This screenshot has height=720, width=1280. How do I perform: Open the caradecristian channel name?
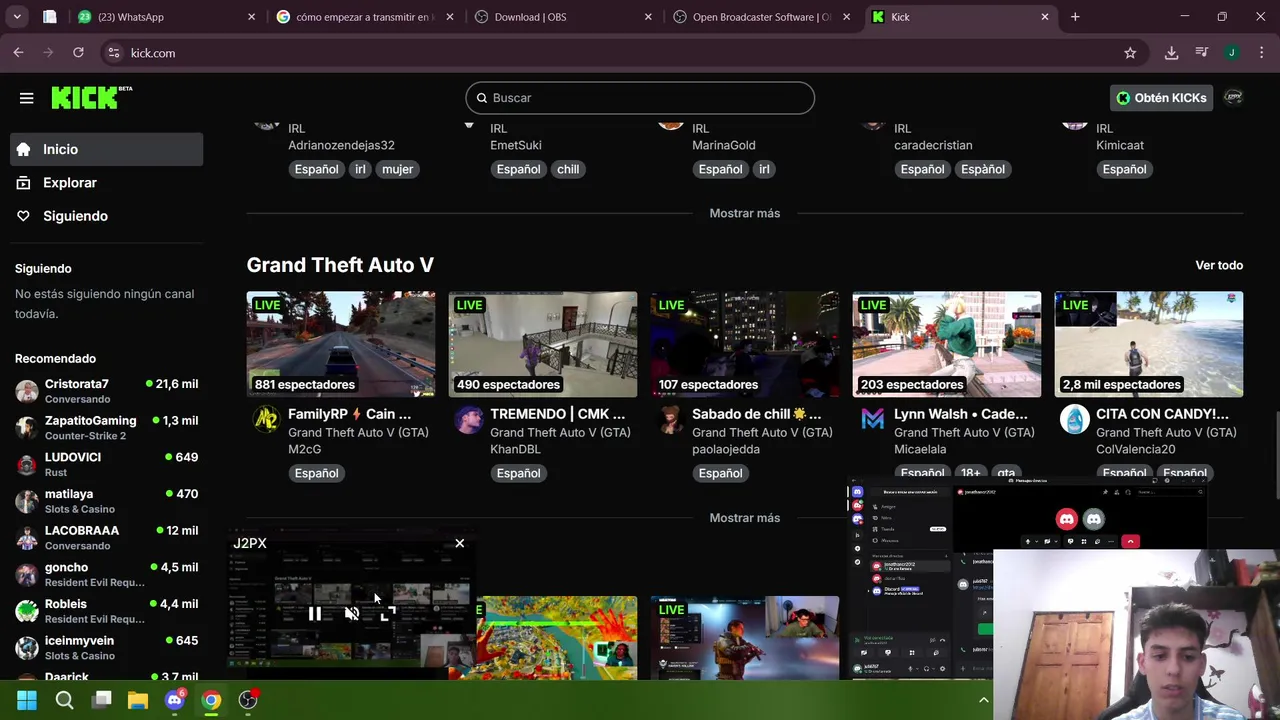pyautogui.click(x=933, y=145)
